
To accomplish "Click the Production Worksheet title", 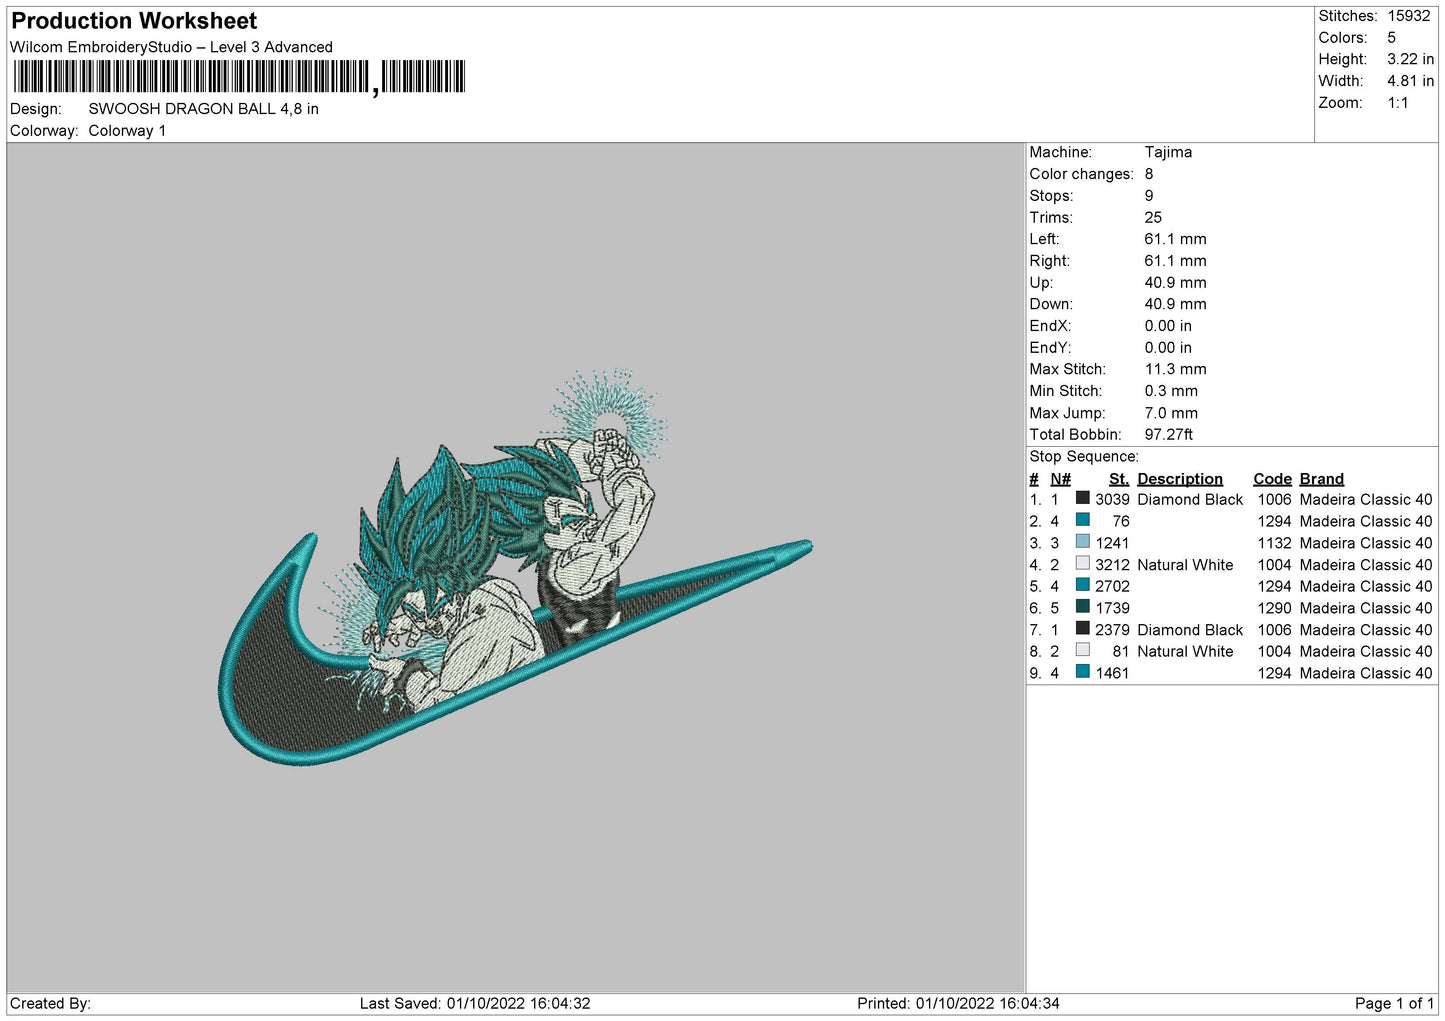I will point(134,21).
